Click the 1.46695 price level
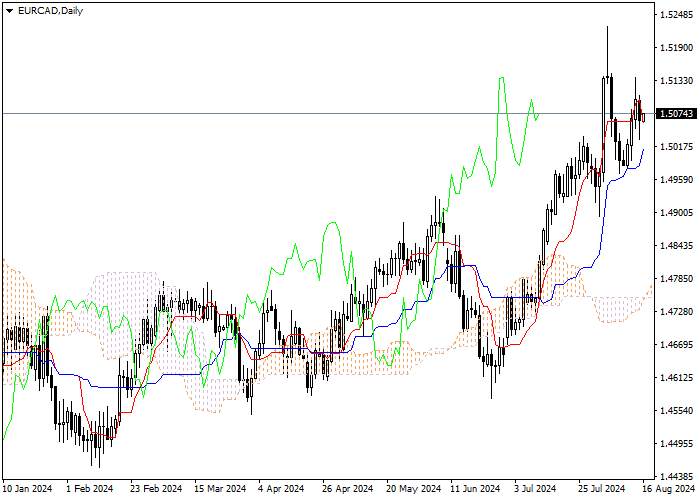This screenshot has height=500, width=700. pos(677,345)
